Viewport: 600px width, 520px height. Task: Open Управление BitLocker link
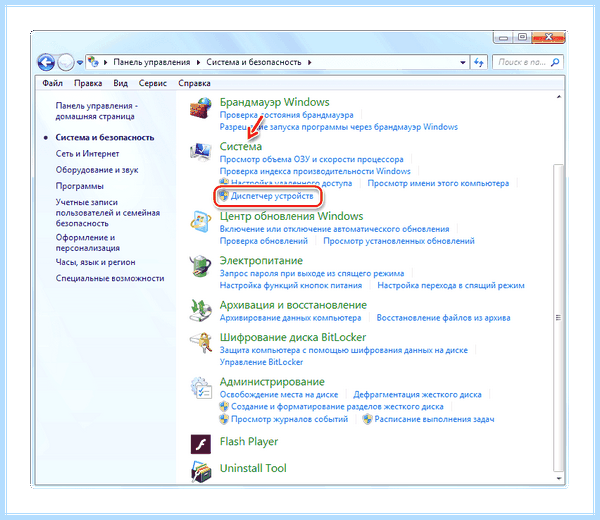click(x=261, y=362)
